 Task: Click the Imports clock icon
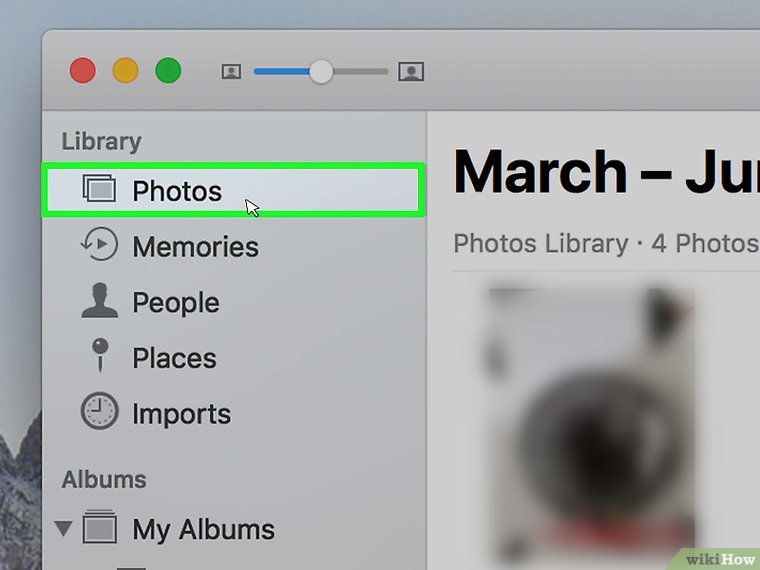pyautogui.click(x=99, y=413)
